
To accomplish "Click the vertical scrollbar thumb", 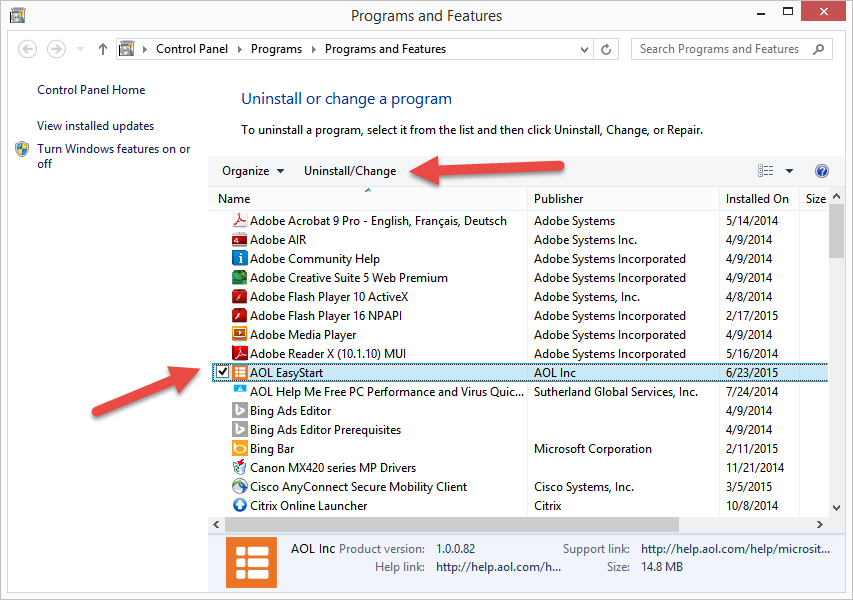I will (837, 232).
